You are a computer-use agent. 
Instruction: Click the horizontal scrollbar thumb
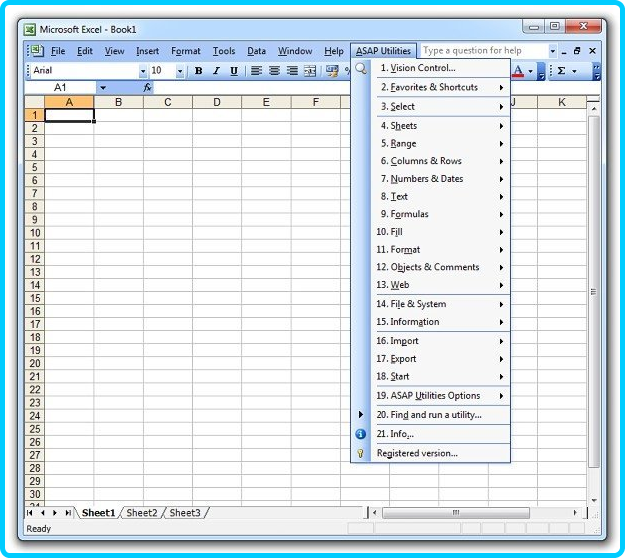click(456, 513)
